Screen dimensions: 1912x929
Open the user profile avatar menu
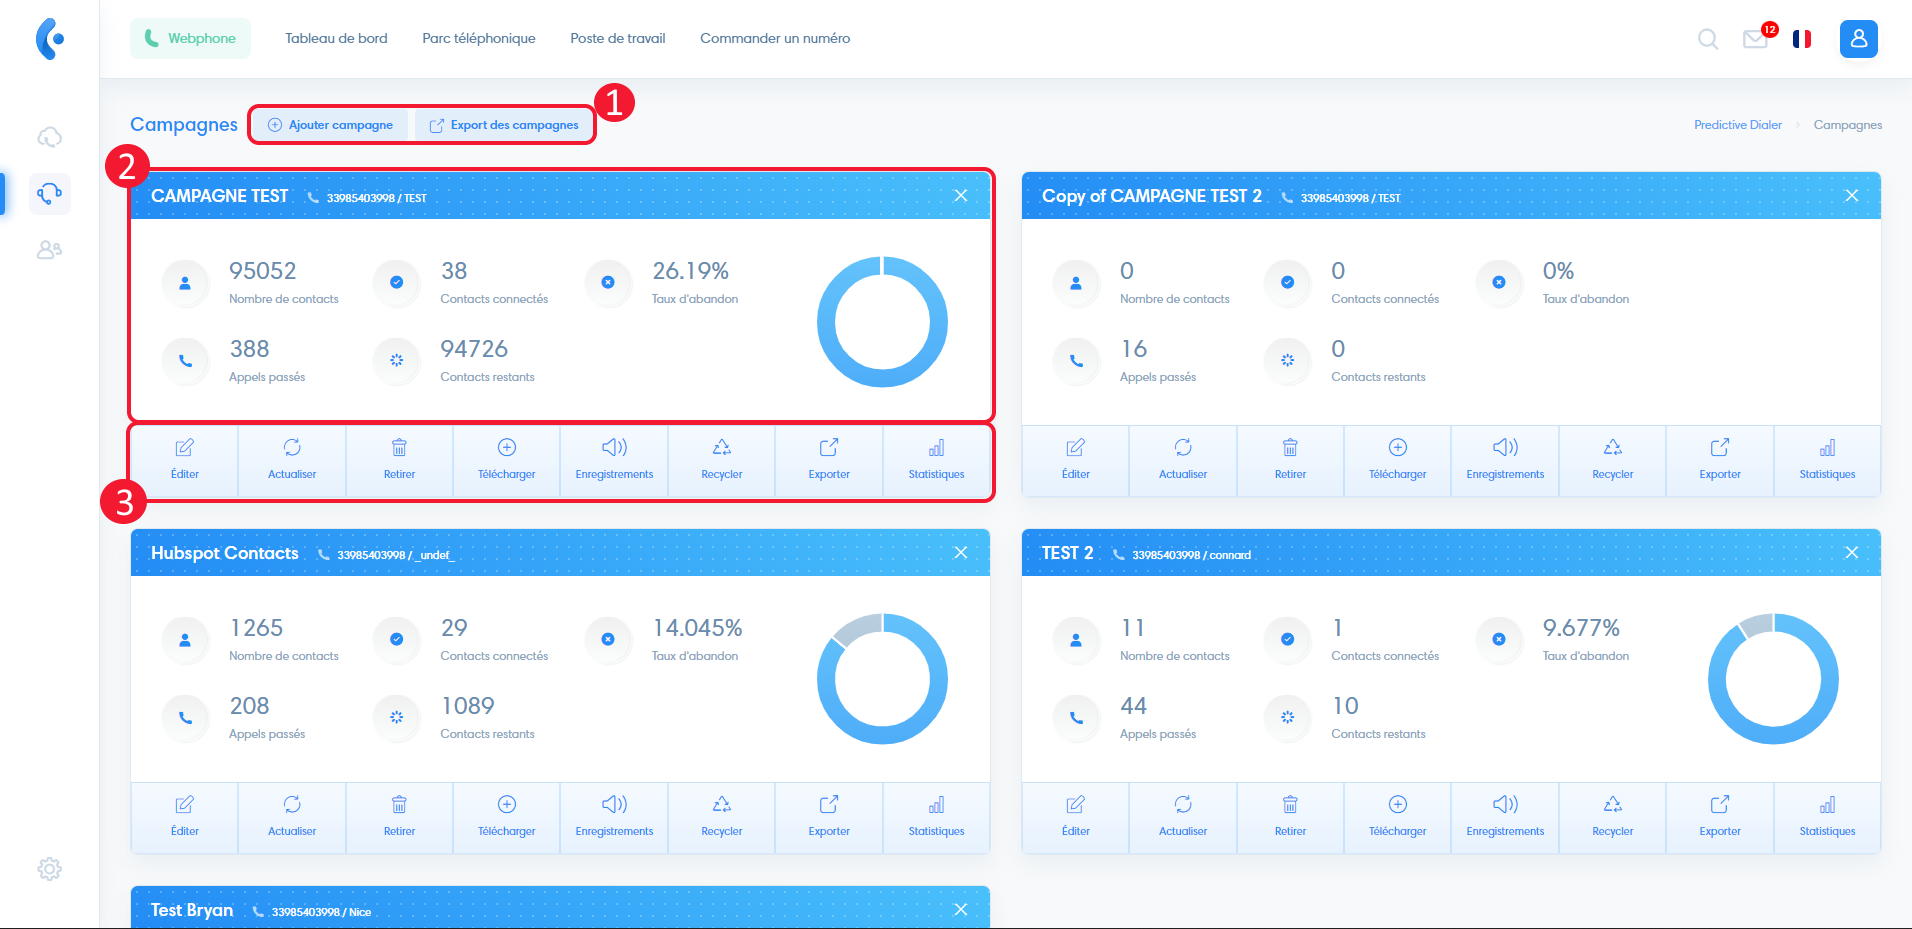[x=1859, y=39]
